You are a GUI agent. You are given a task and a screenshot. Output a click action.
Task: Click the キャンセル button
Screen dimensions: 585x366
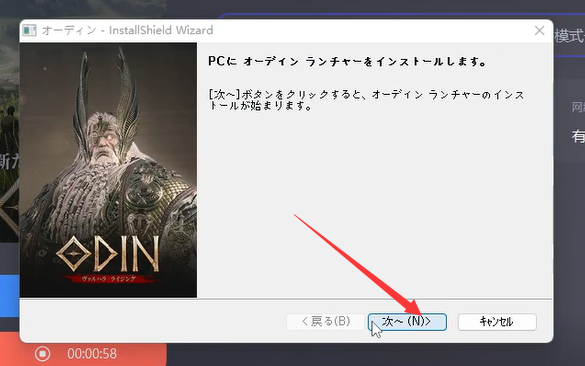tap(497, 322)
